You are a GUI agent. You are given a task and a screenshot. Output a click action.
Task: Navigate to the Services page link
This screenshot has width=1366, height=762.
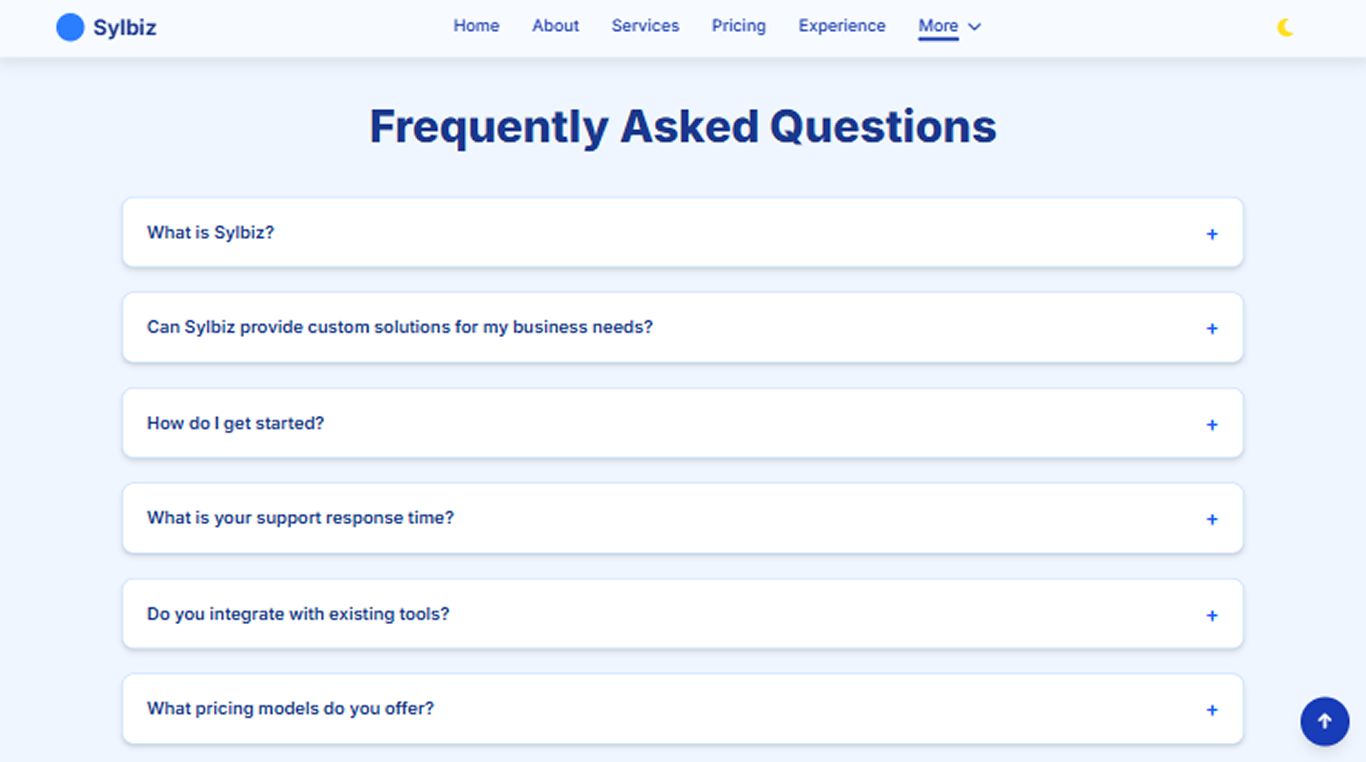pos(645,26)
